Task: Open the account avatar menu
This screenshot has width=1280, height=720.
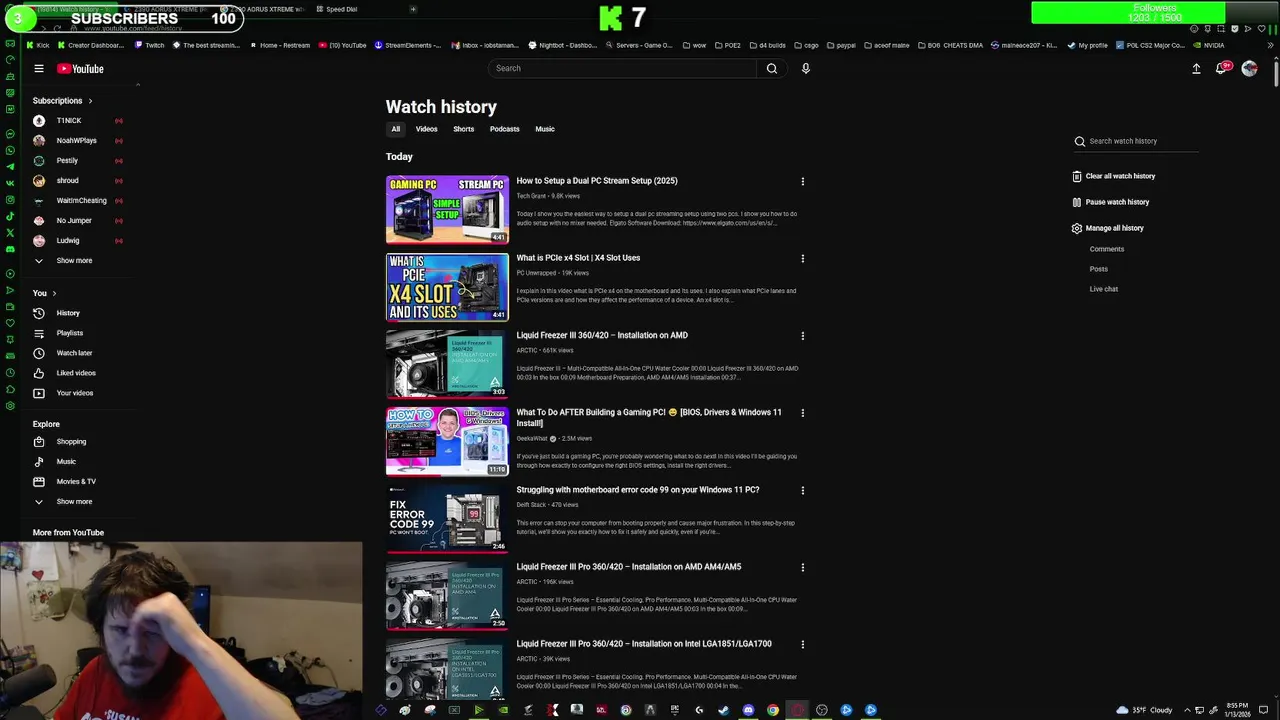Action: coord(1249,68)
